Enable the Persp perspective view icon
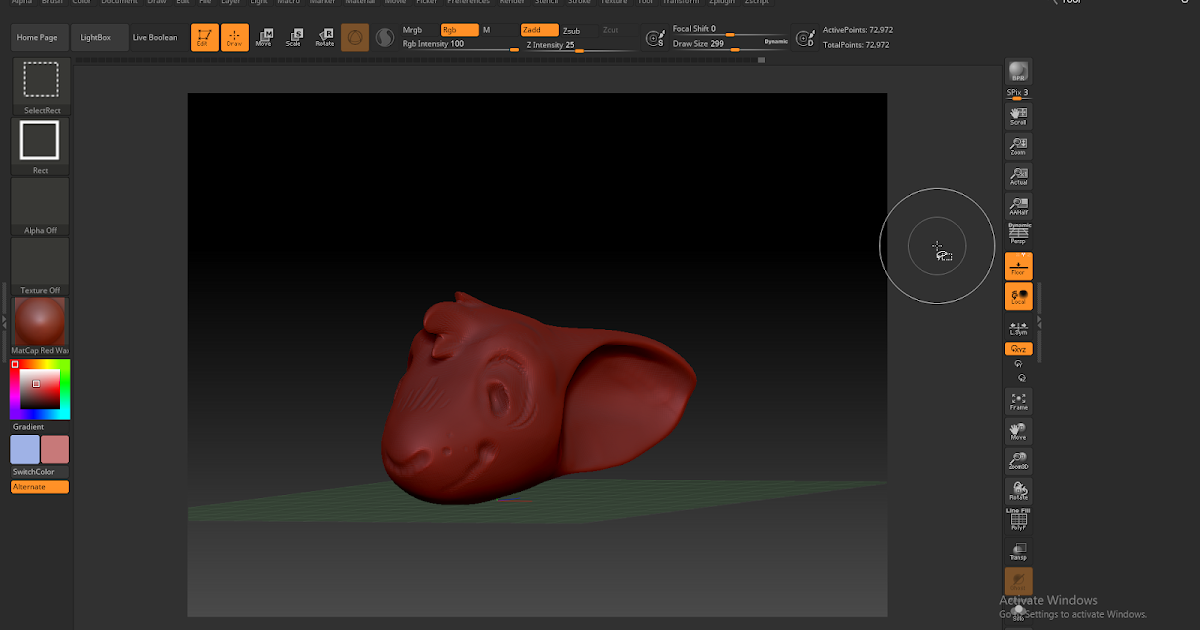The image size is (1200, 630). [1018, 233]
